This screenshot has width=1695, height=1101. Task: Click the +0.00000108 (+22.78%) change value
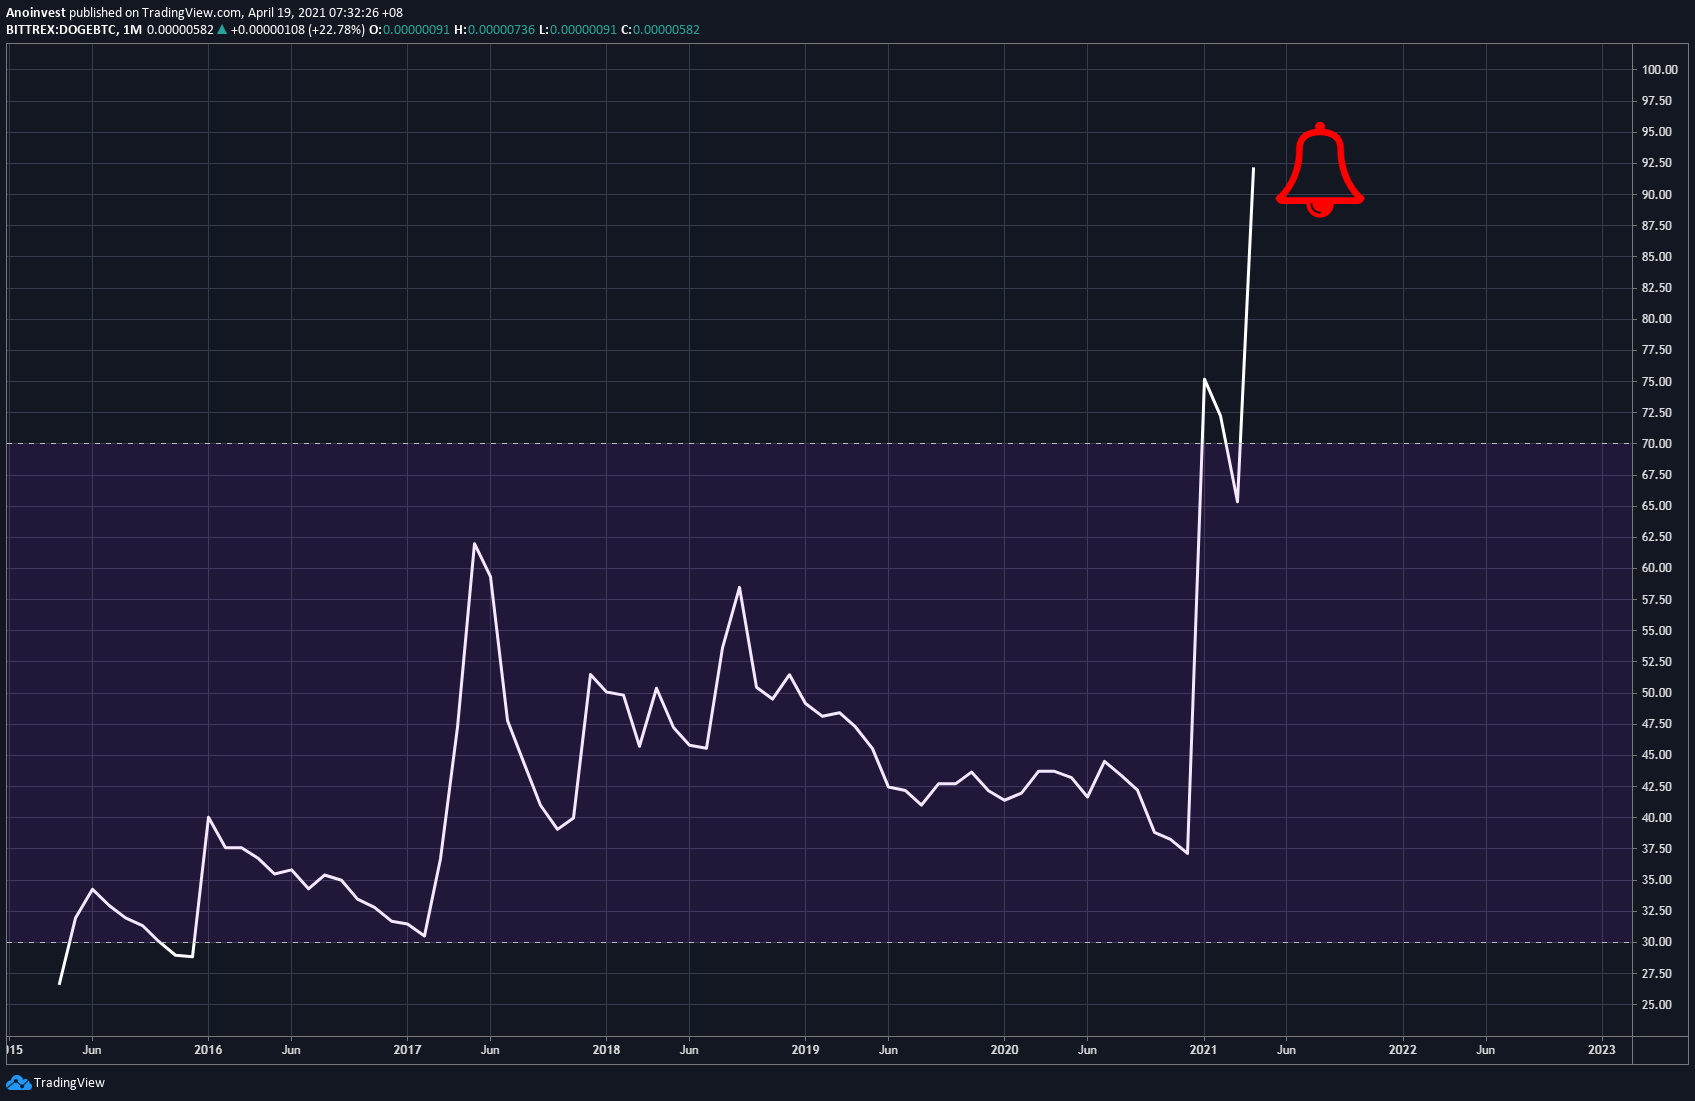pyautogui.click(x=297, y=30)
